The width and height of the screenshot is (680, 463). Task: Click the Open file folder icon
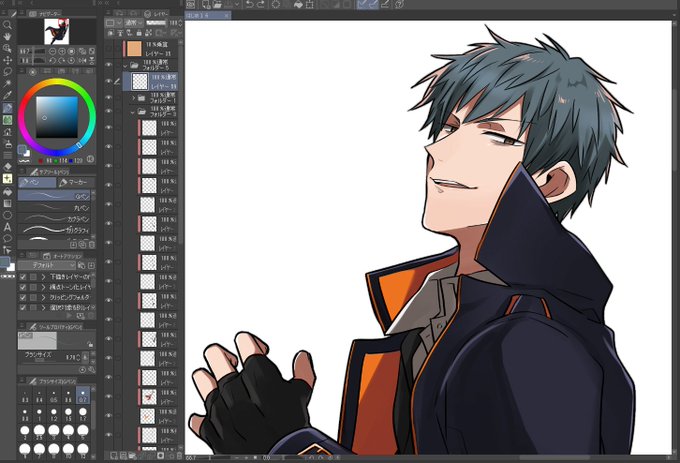217,4
